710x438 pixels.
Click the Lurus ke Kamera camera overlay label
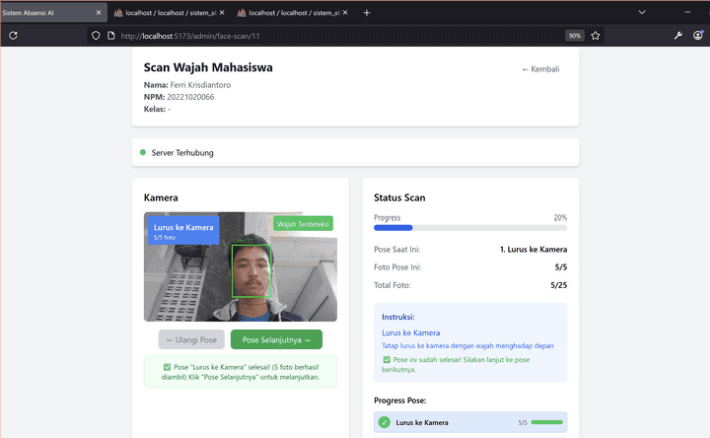[x=183, y=231]
